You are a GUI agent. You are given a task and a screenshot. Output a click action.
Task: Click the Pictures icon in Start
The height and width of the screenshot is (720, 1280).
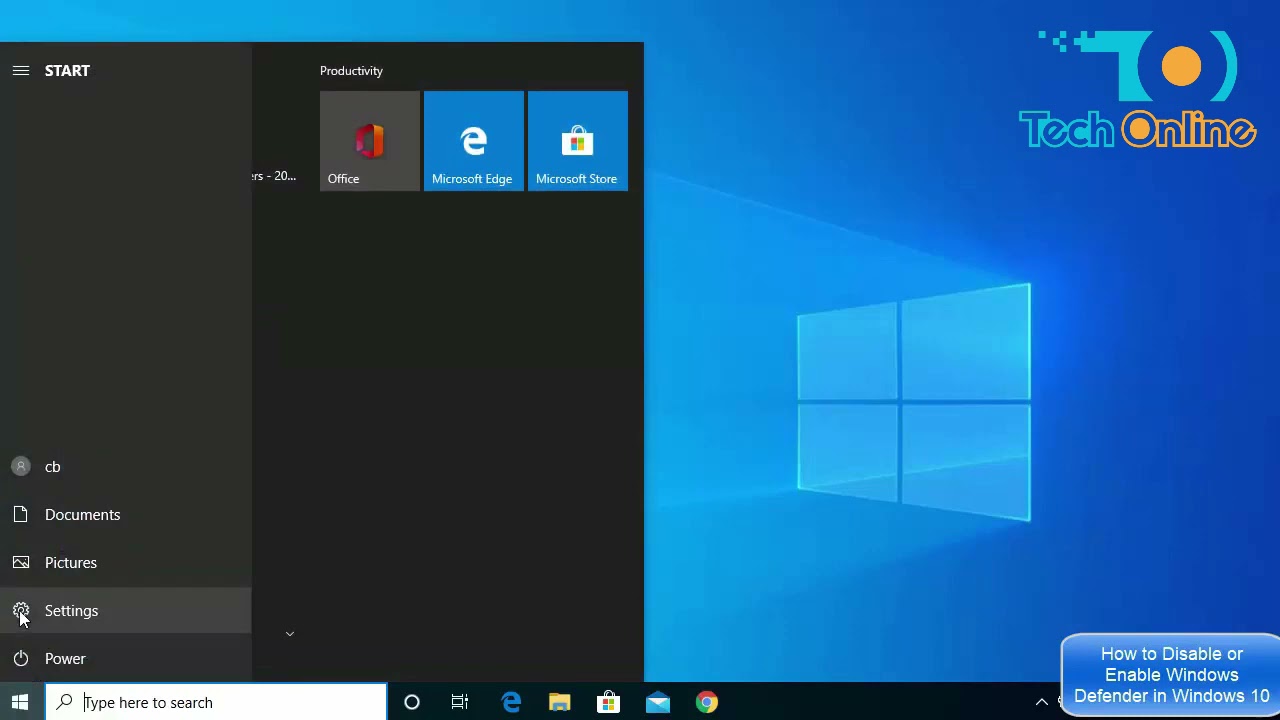(21, 562)
